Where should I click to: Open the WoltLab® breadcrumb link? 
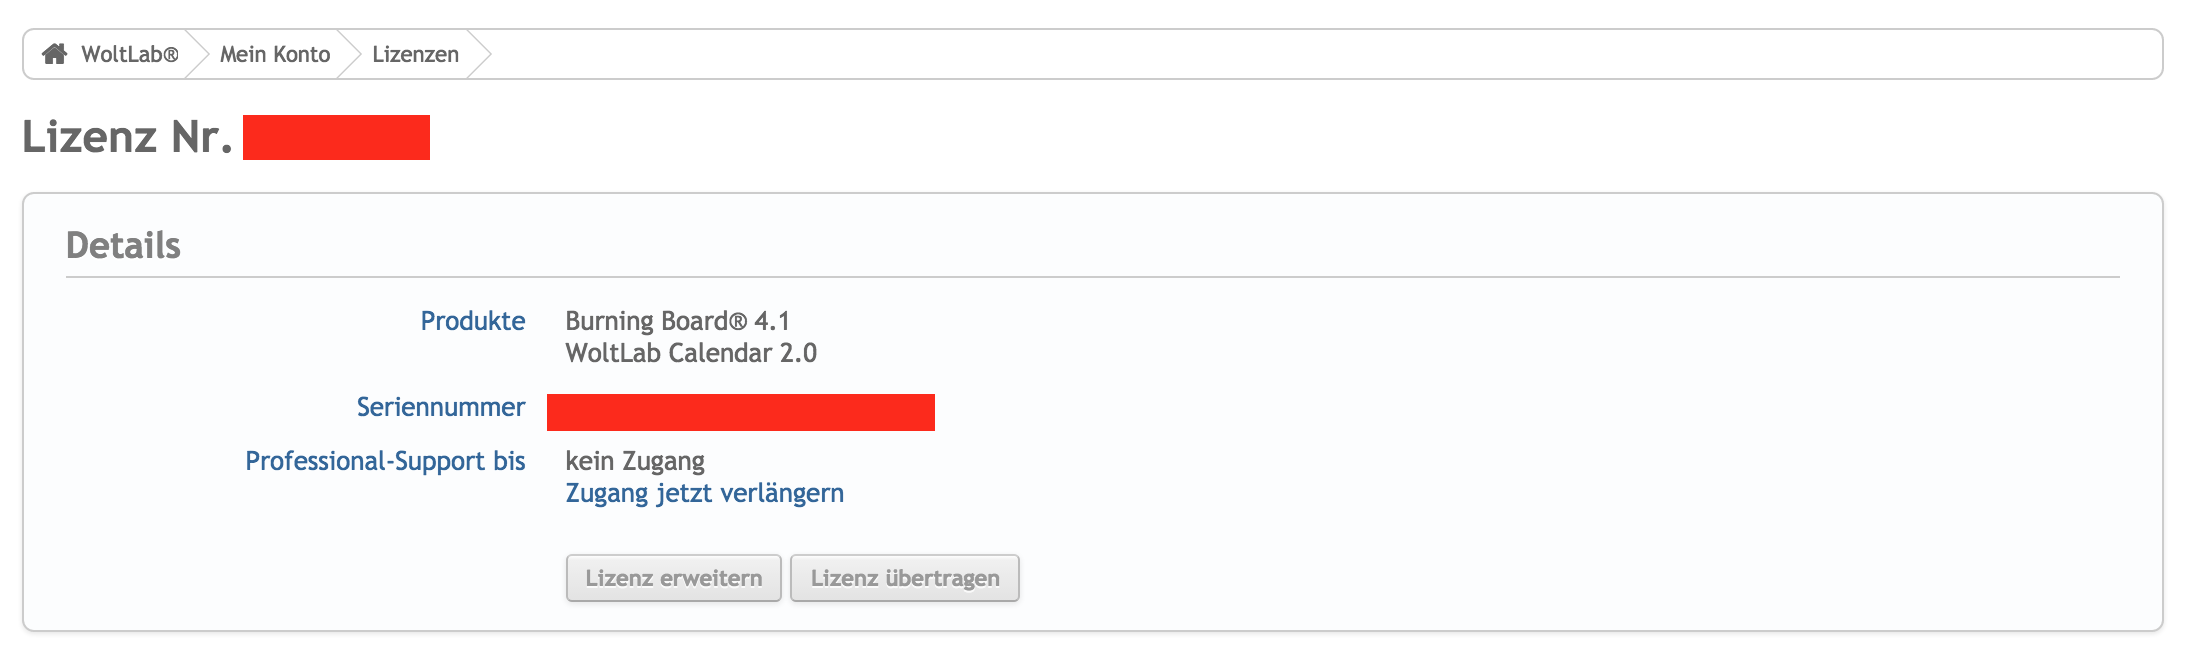(x=130, y=54)
